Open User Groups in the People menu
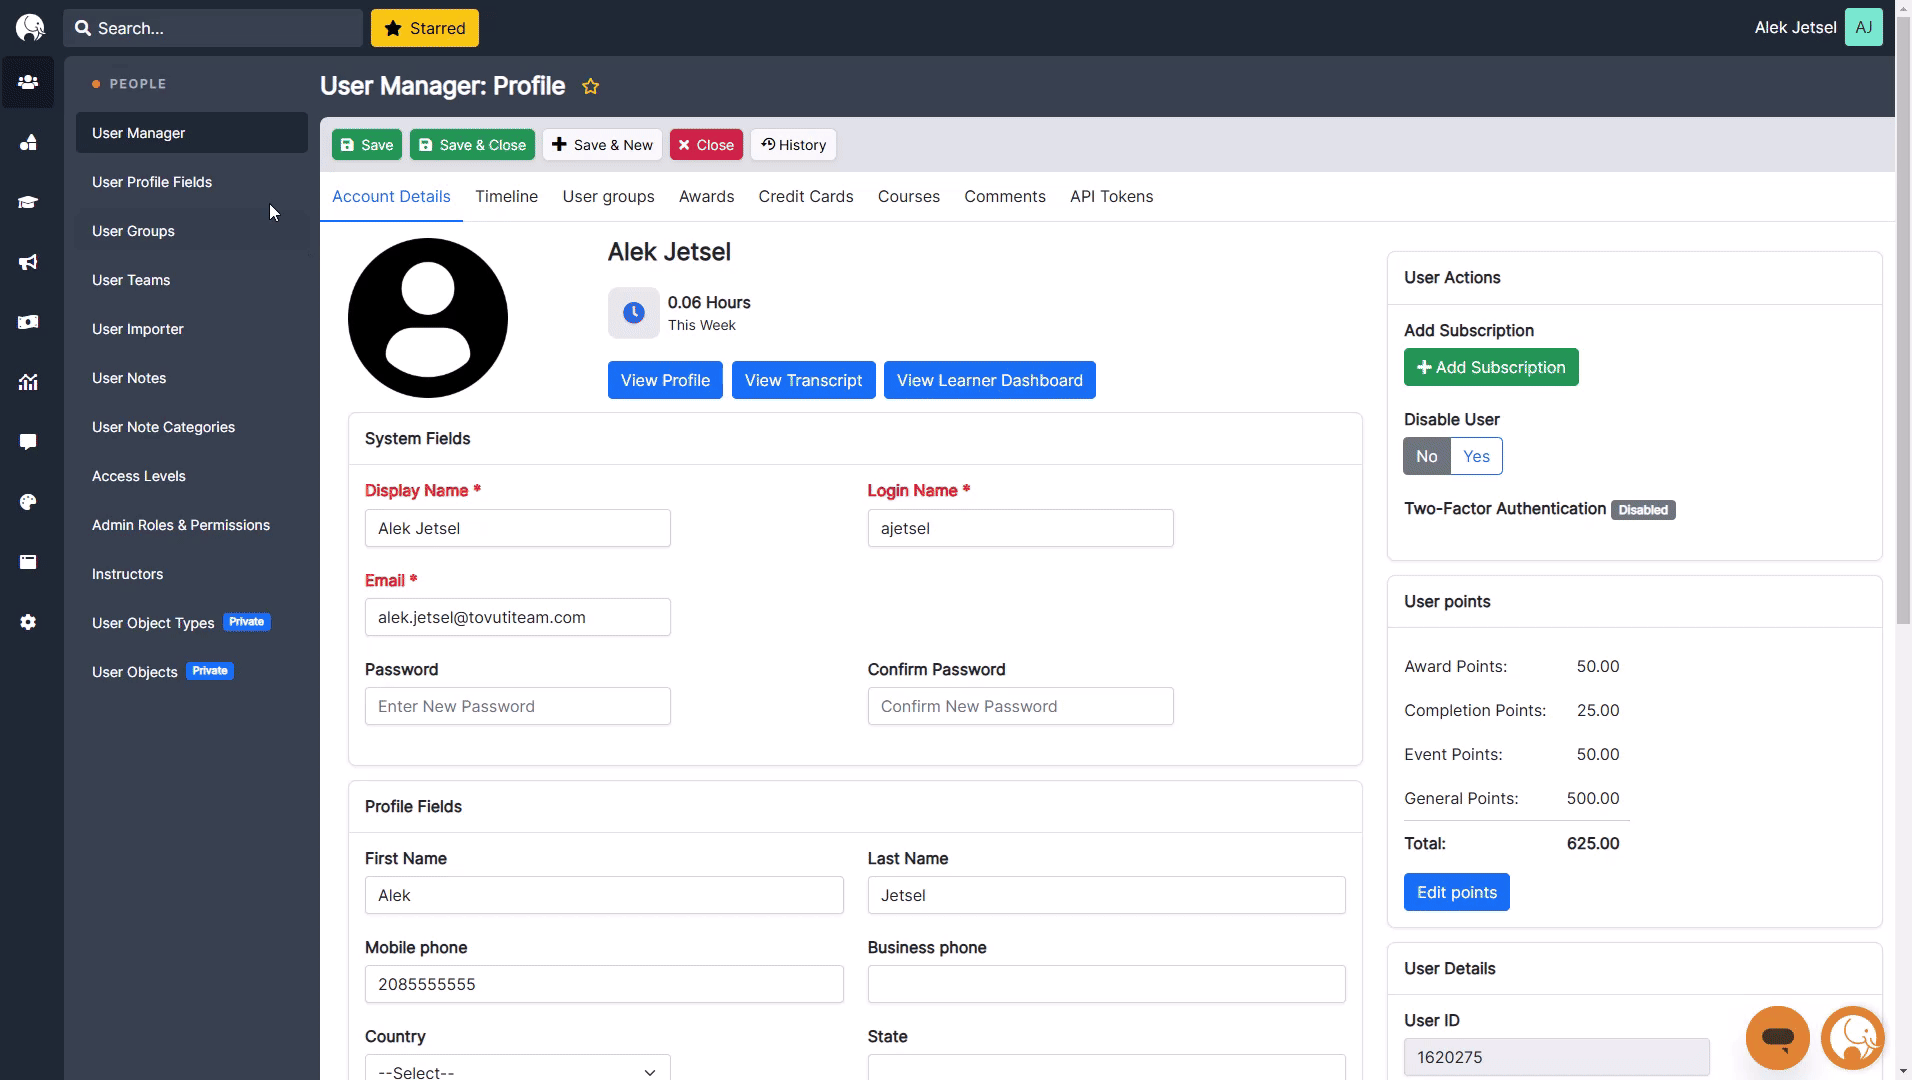Viewport: 1912px width, 1080px height. tap(133, 231)
